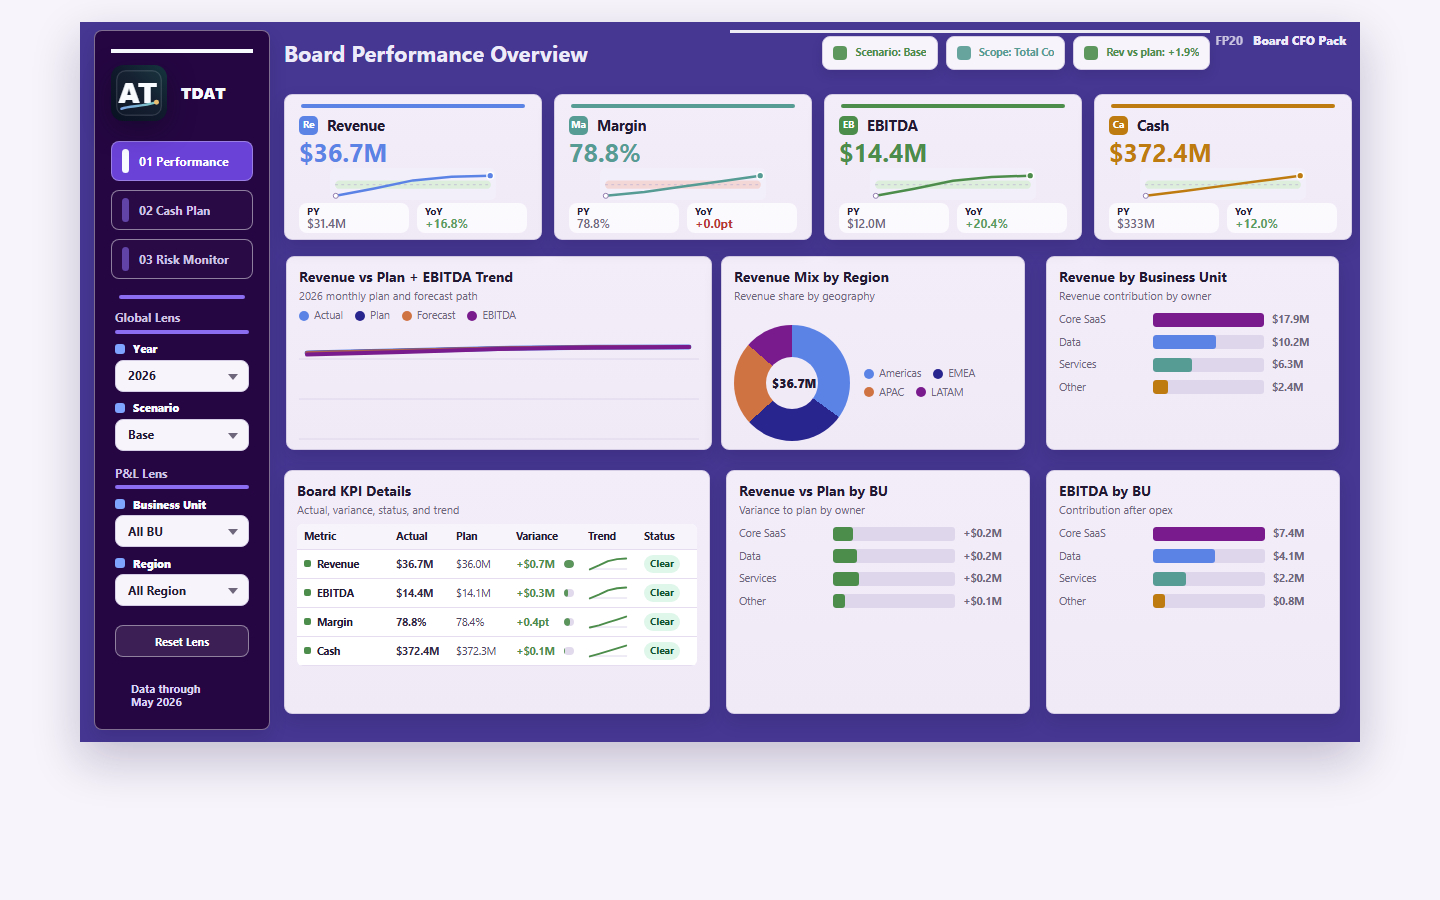Click Clear status in Revenue row
1440x900 pixels.
click(662, 564)
